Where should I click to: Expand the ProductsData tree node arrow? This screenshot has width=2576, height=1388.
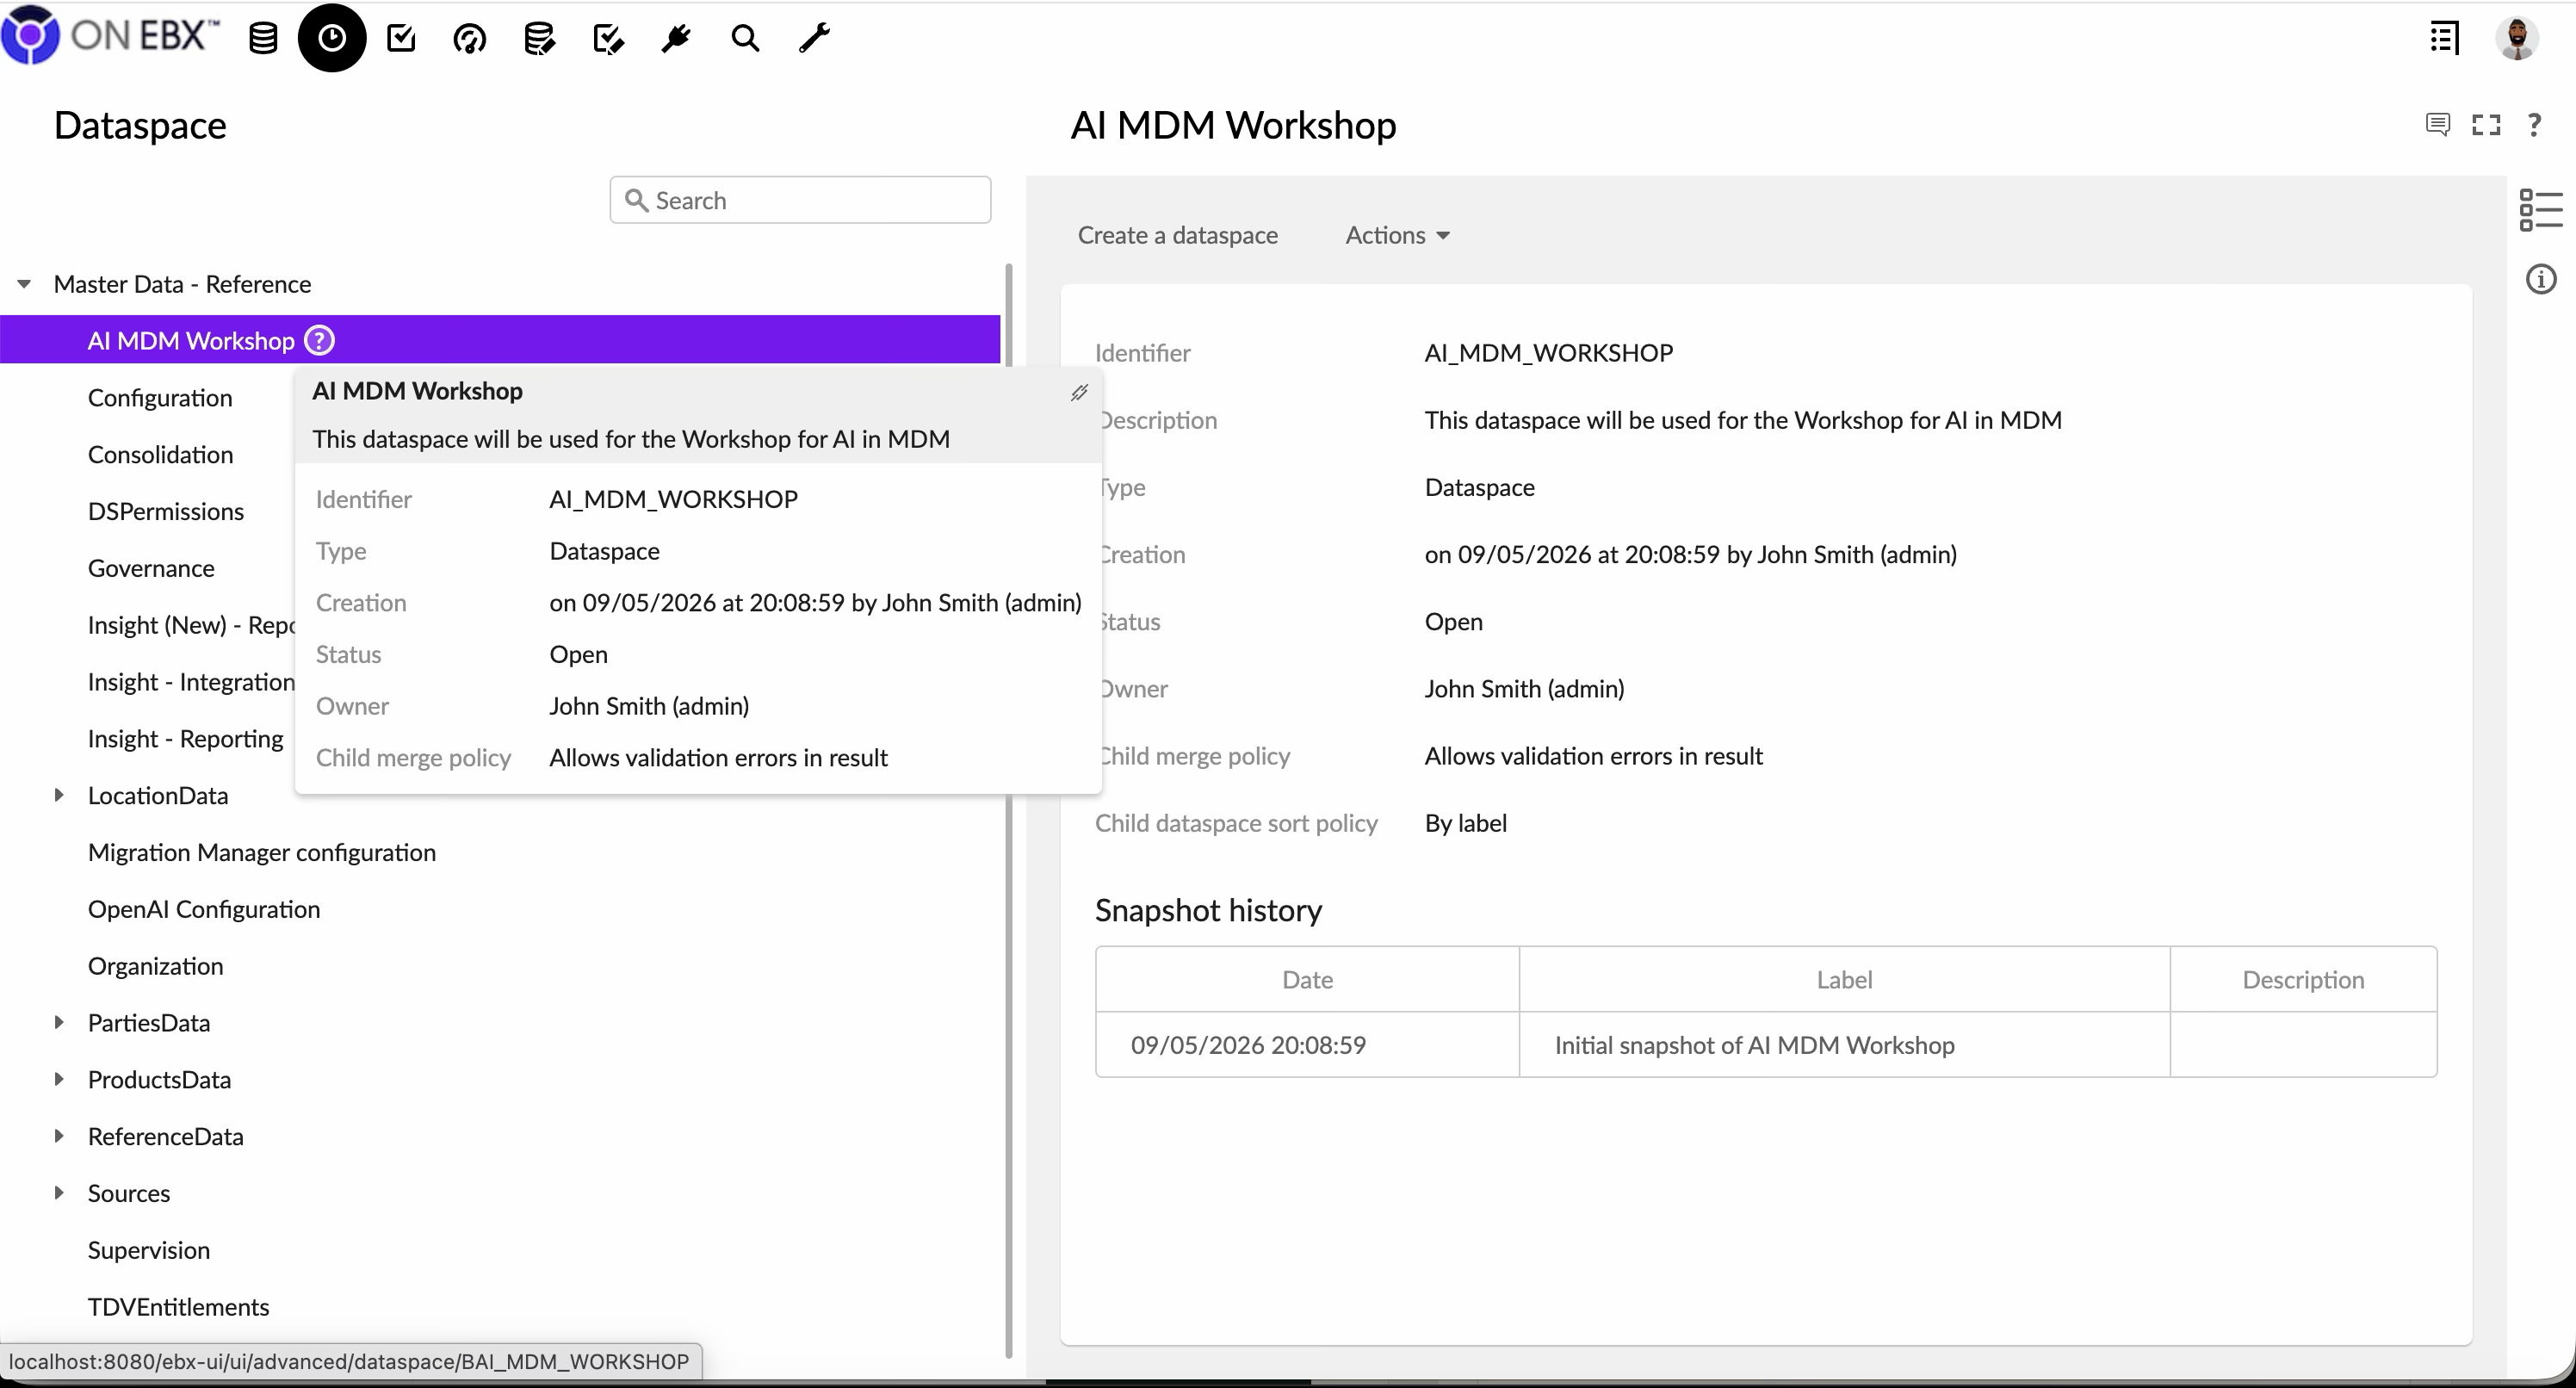pyautogui.click(x=59, y=1079)
